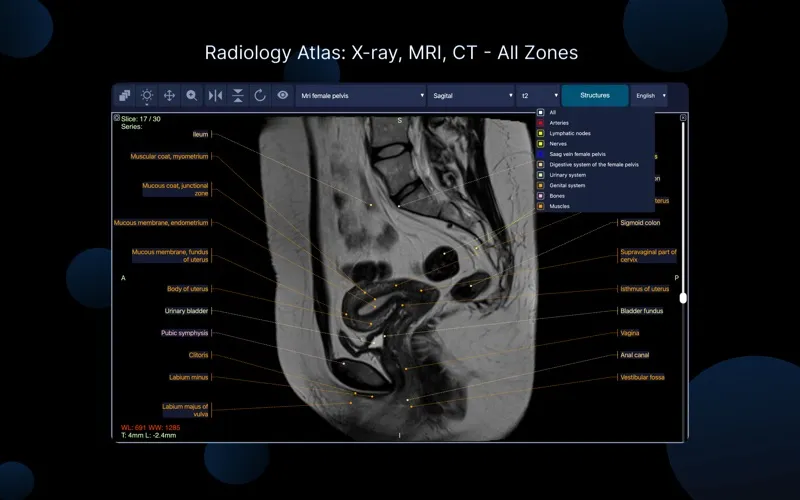
Task: Toggle Digestive system of the female pelvis
Action: coord(541,165)
